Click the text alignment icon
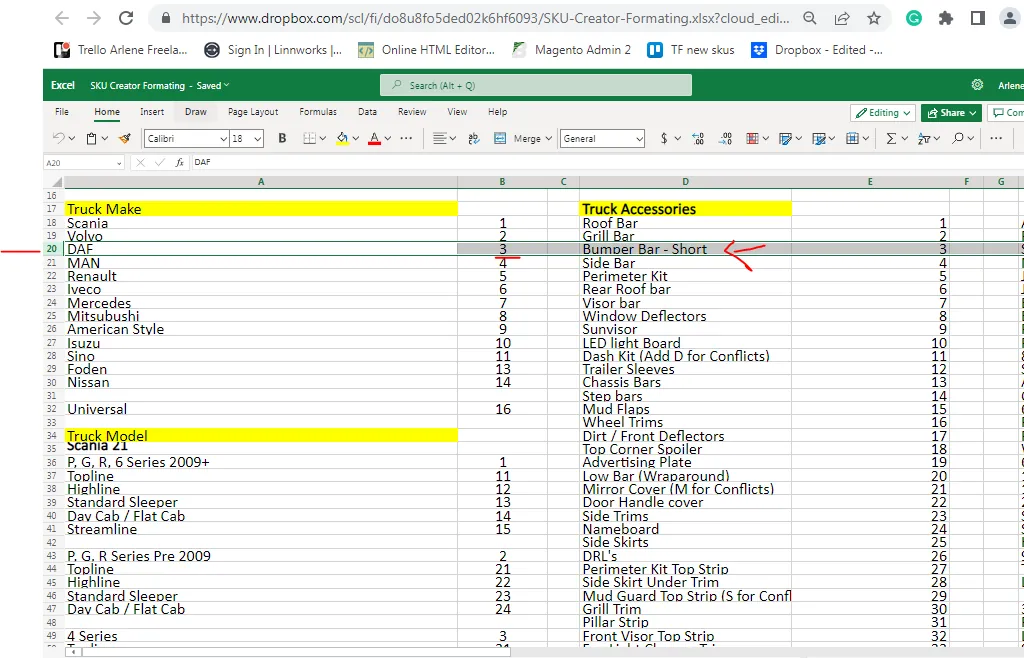This screenshot has height=658, width=1024. click(440, 138)
